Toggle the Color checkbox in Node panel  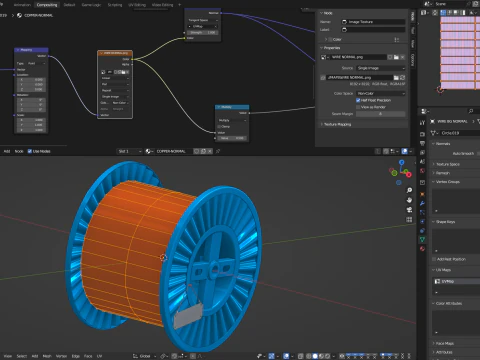(x=331, y=39)
